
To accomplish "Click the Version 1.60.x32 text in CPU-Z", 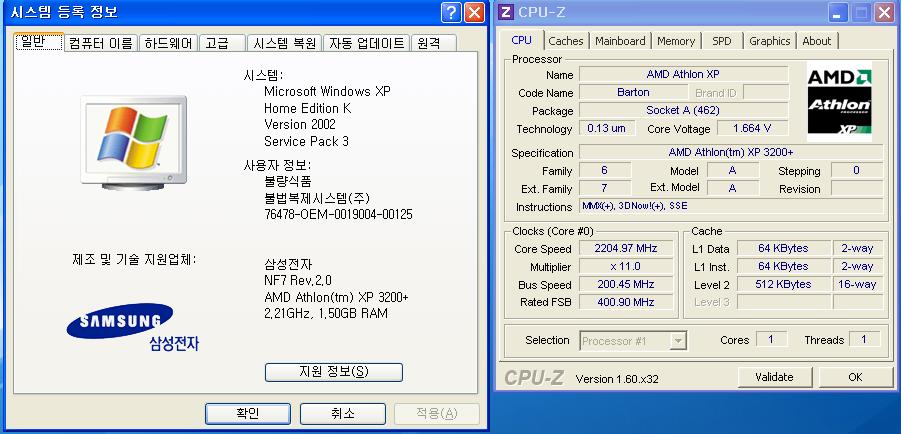I will tap(617, 379).
